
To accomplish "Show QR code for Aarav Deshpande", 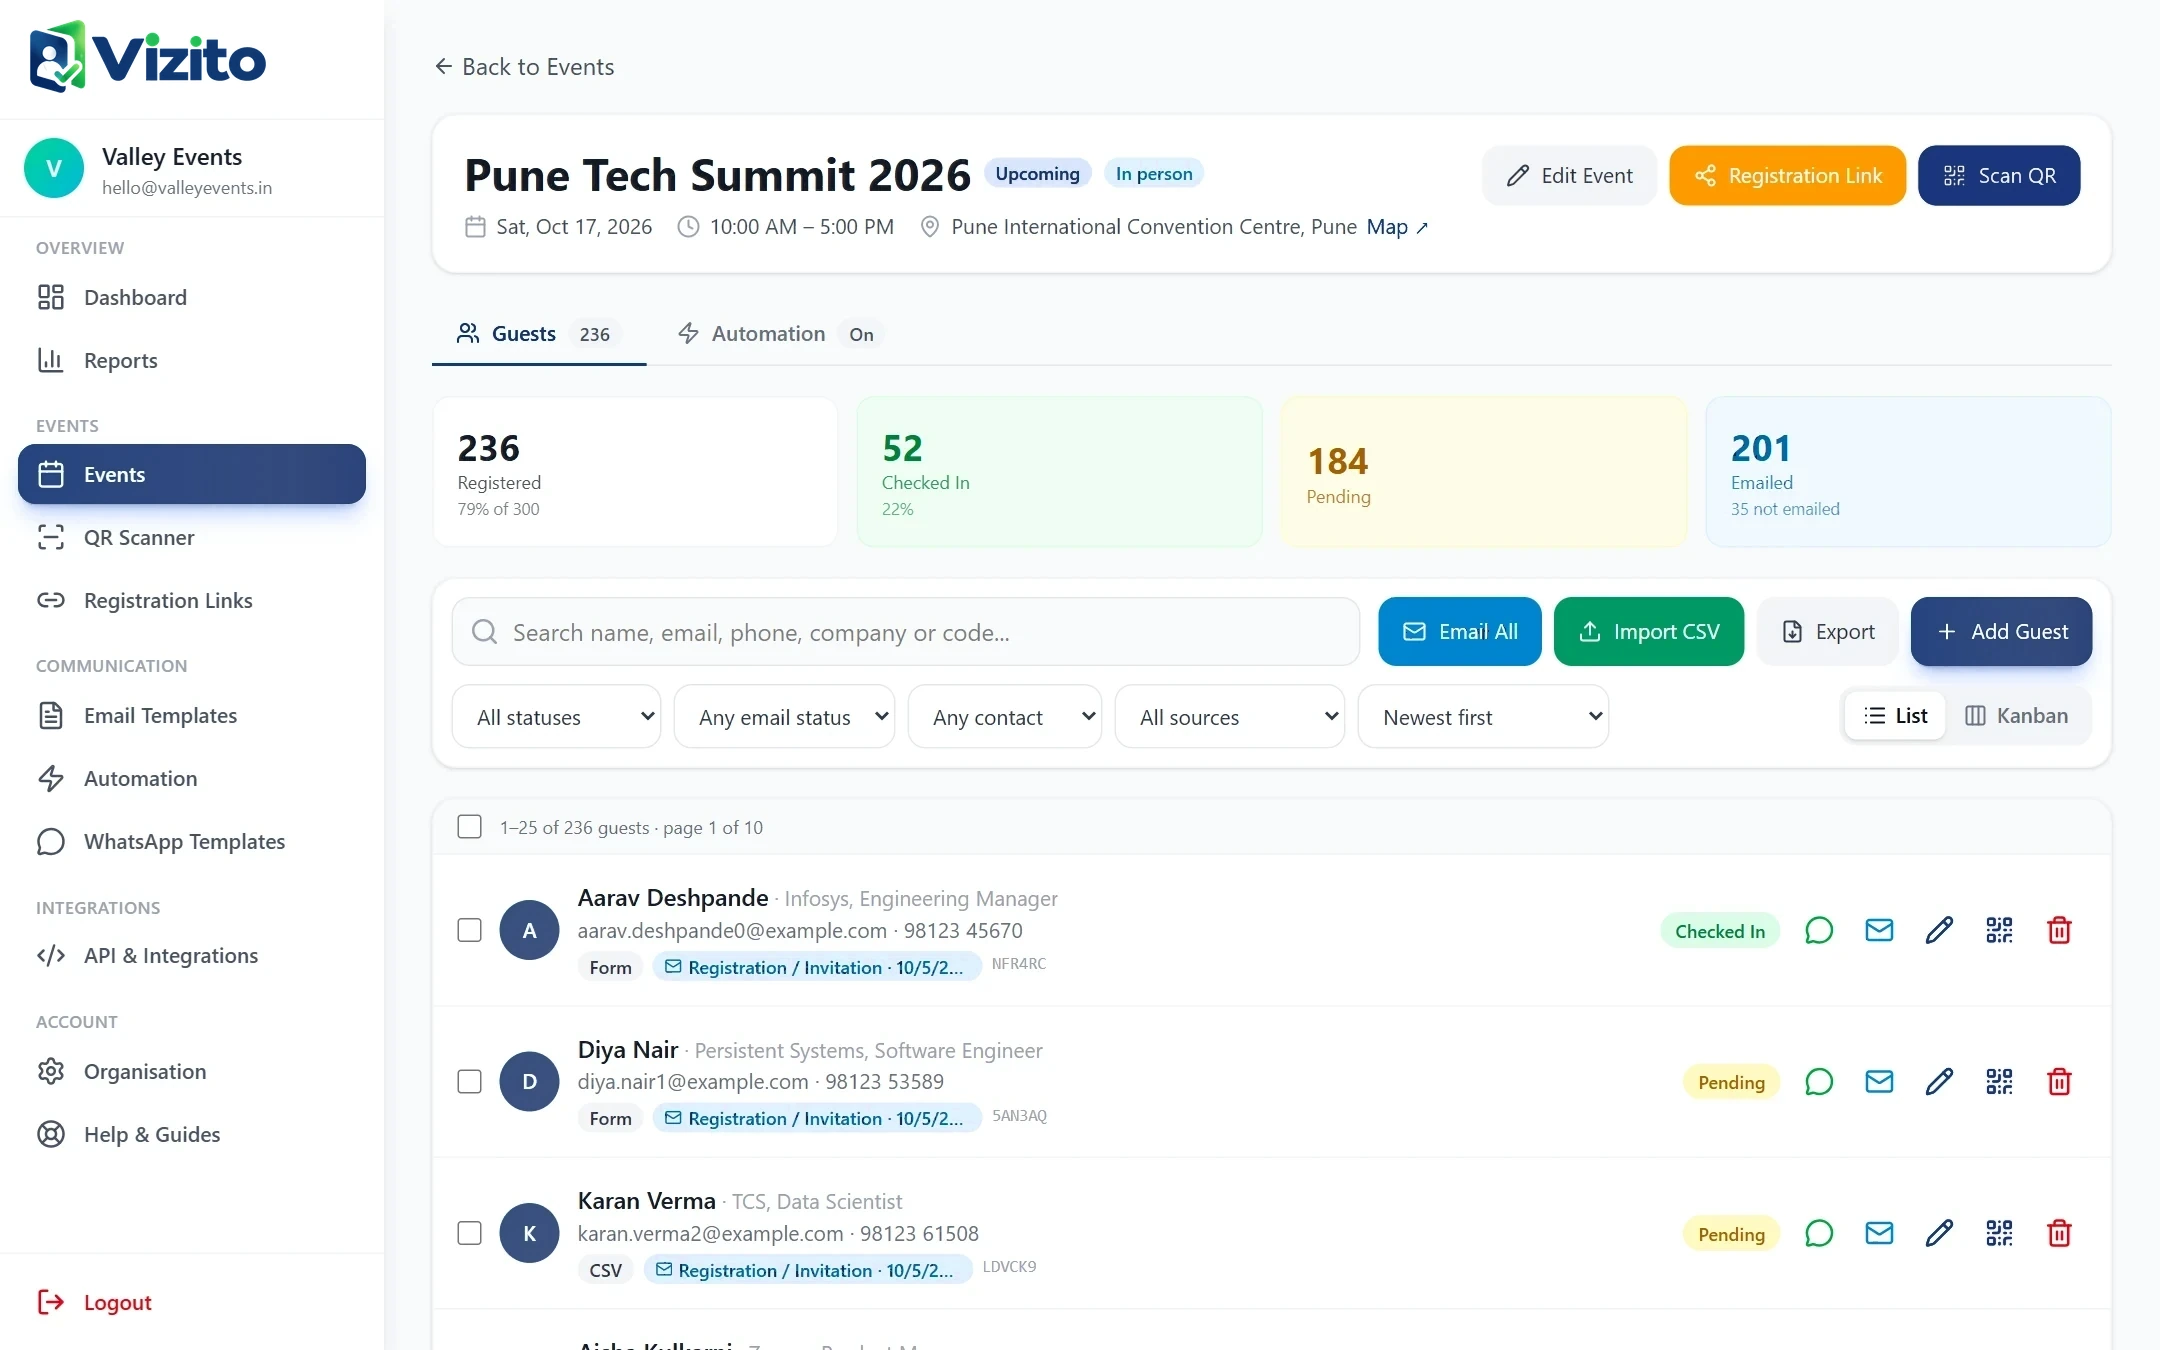I will (x=1999, y=931).
